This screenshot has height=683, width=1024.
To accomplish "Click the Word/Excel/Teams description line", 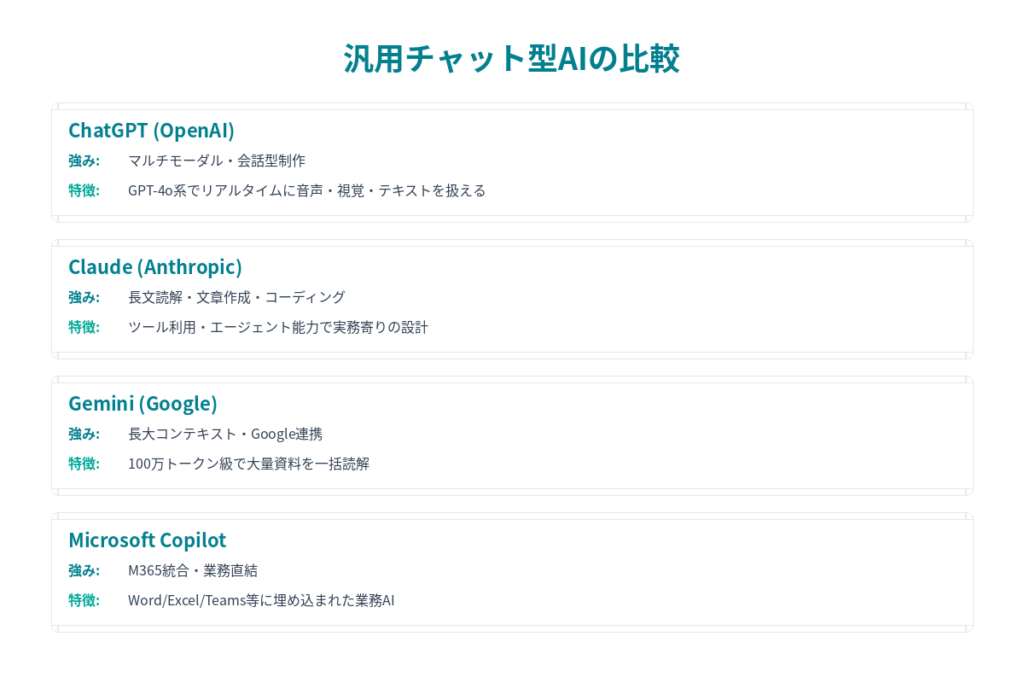I will coord(261,600).
